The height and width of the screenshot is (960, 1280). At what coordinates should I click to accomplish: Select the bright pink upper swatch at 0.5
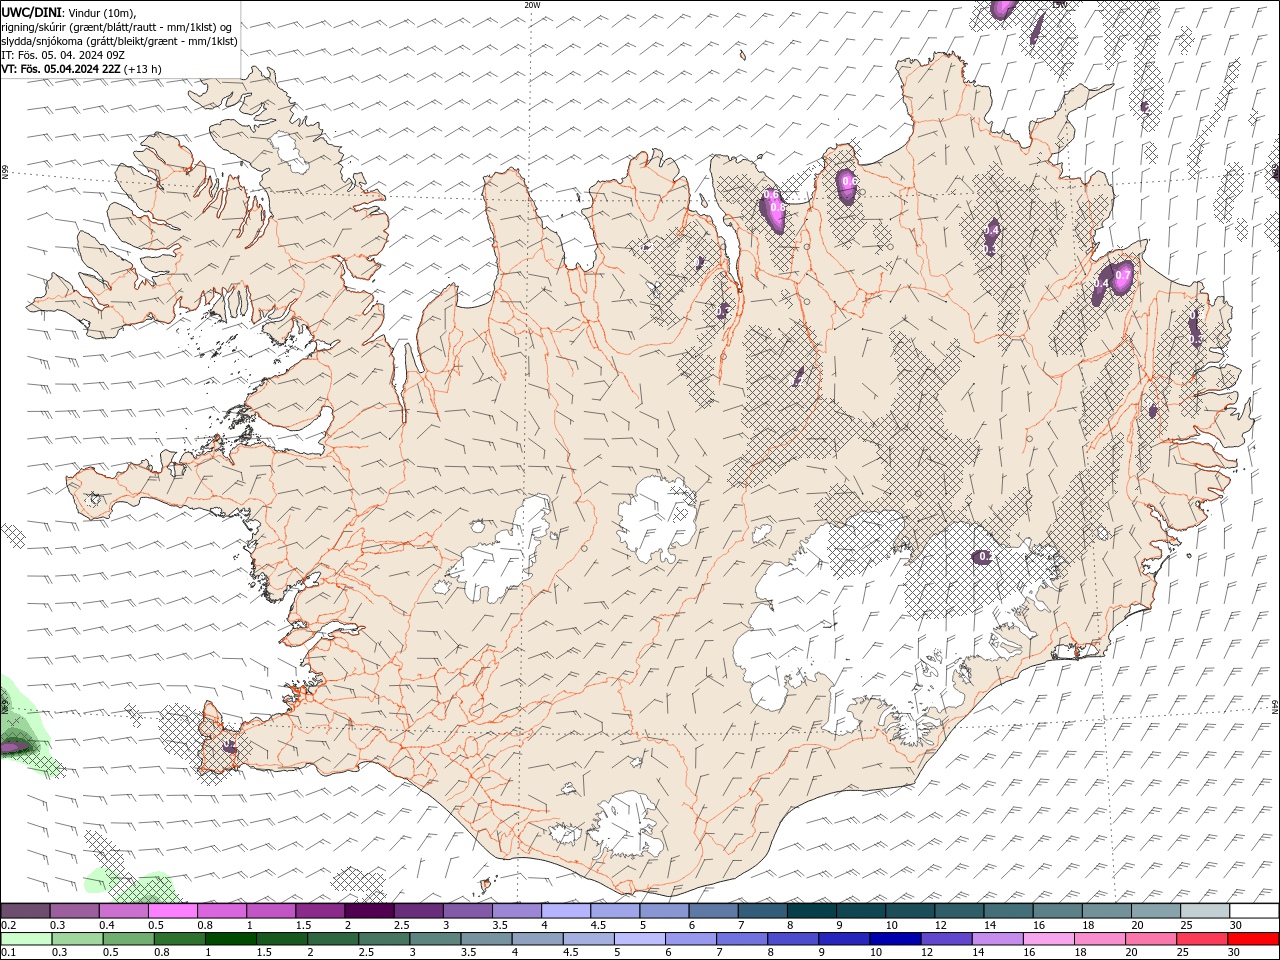[x=172, y=911]
